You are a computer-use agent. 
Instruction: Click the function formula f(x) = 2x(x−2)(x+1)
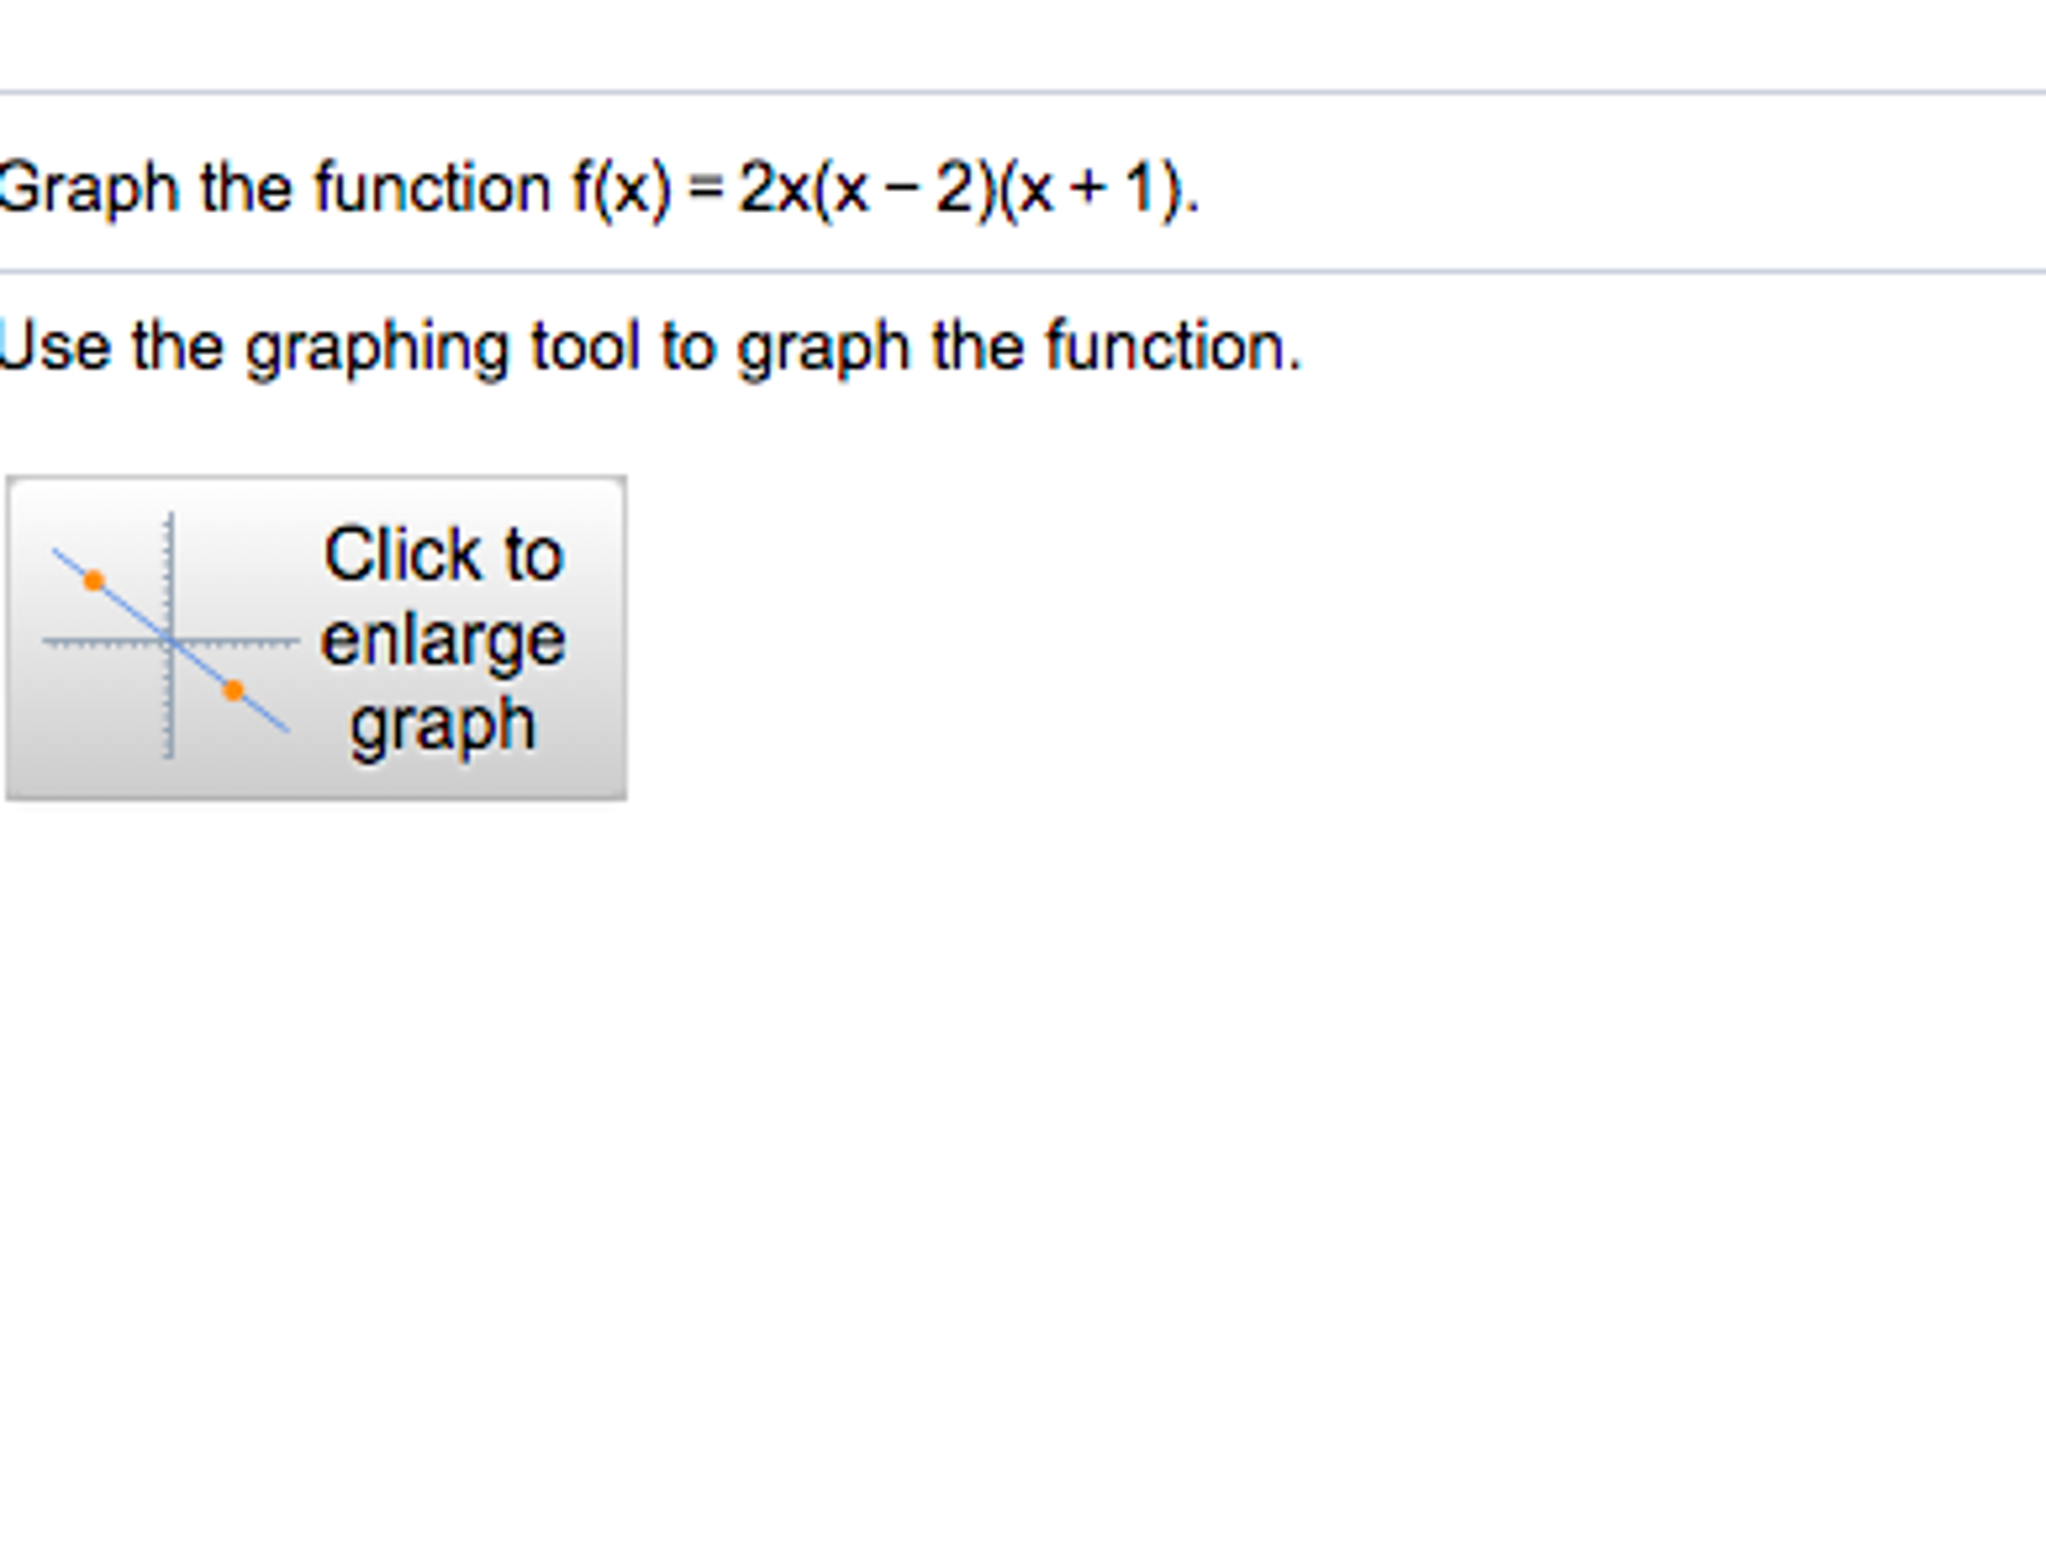(885, 188)
